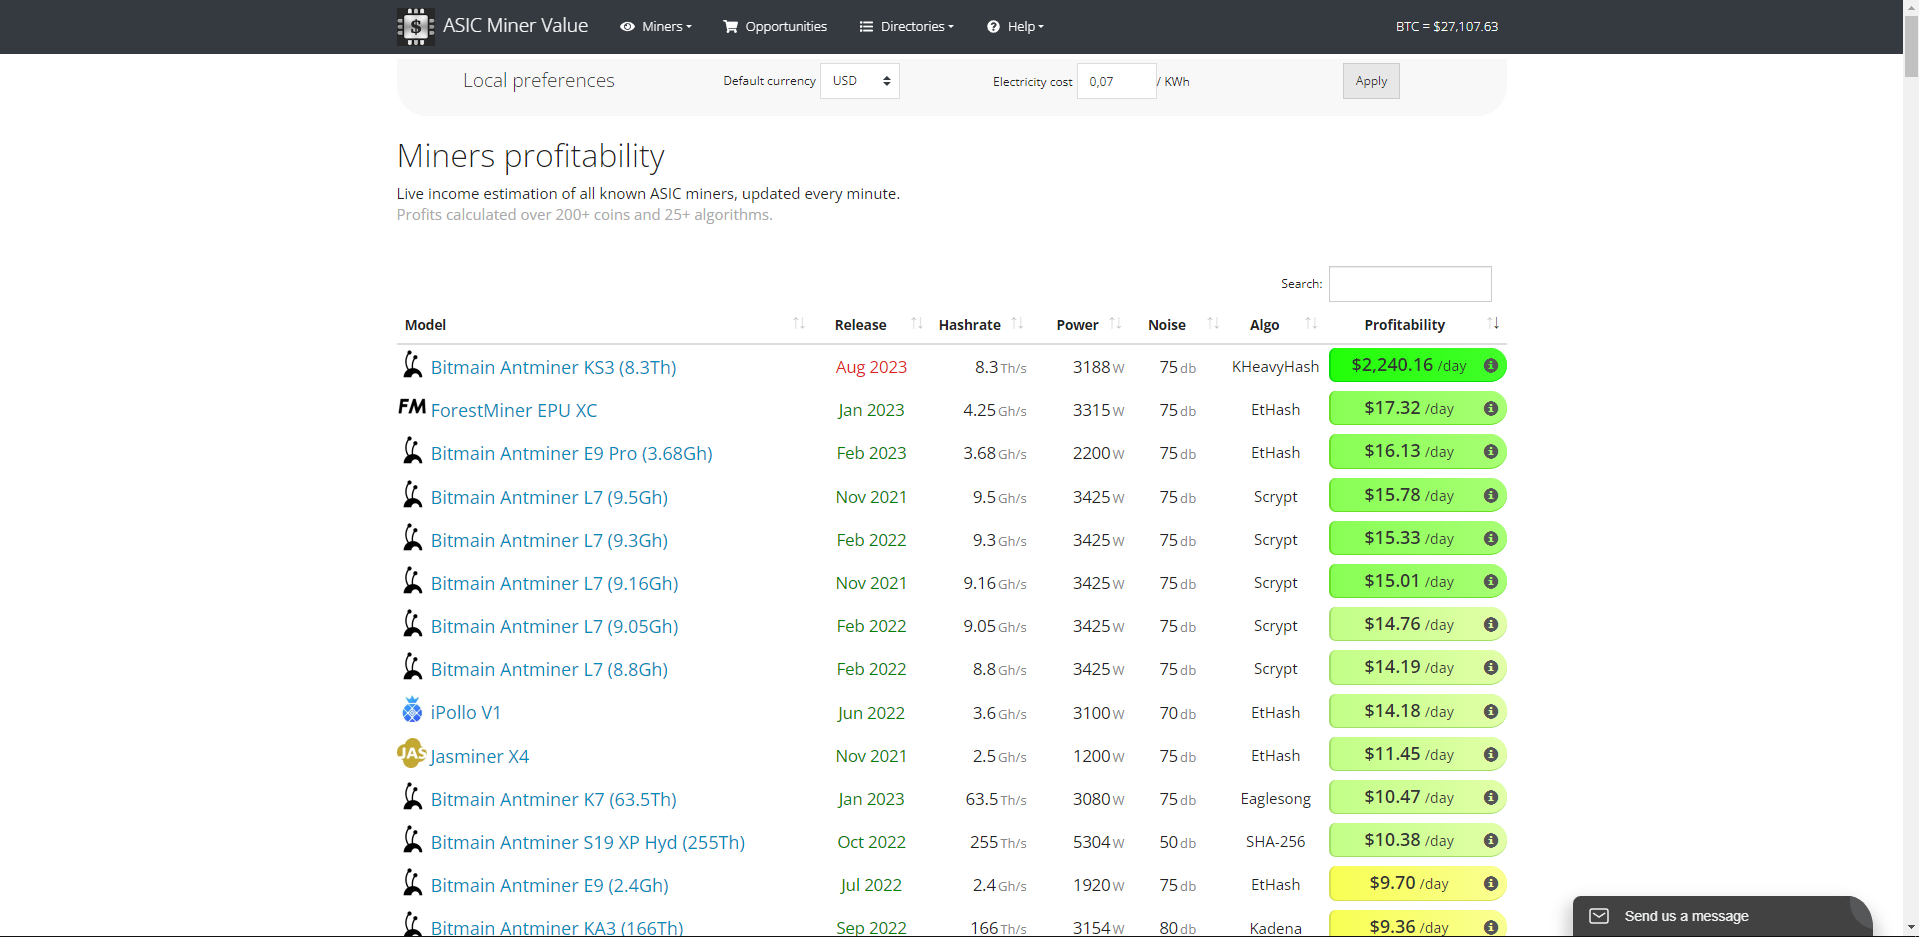
Task: Click Bitmain logo beside Antminer E9 (2.4Gh)
Action: click(412, 883)
